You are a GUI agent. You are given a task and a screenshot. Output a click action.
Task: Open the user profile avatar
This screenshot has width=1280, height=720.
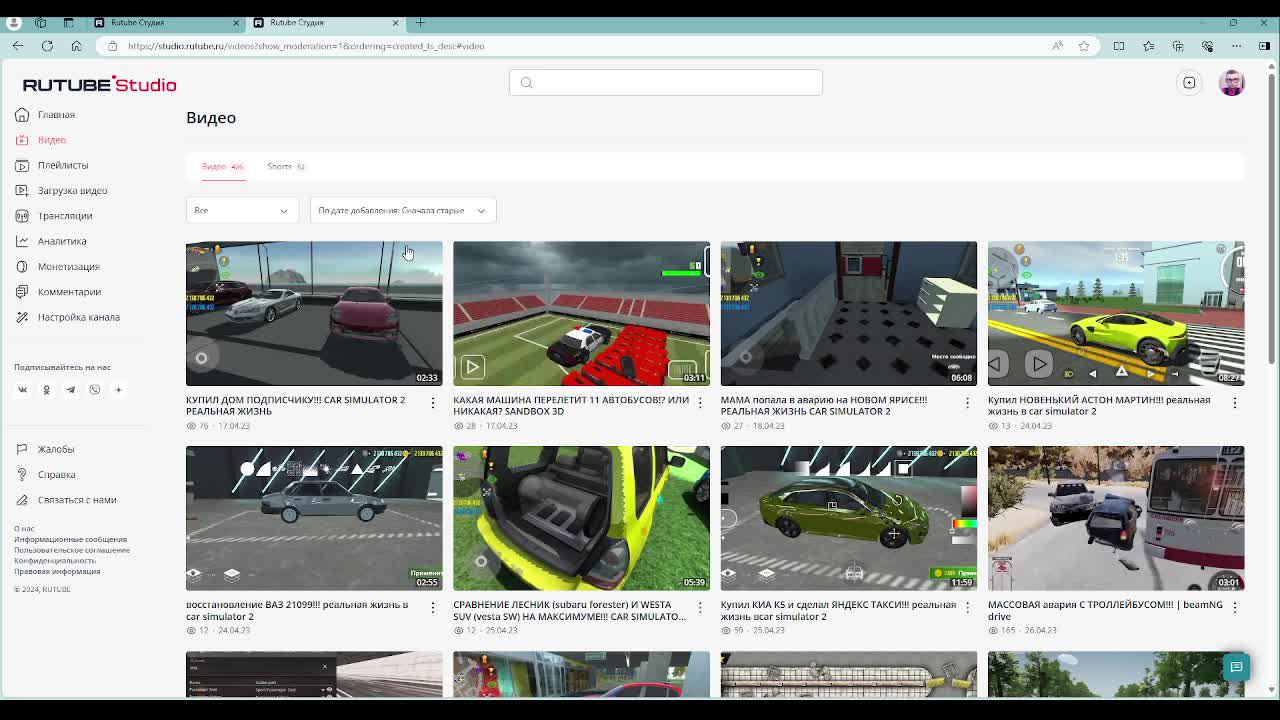(1232, 83)
